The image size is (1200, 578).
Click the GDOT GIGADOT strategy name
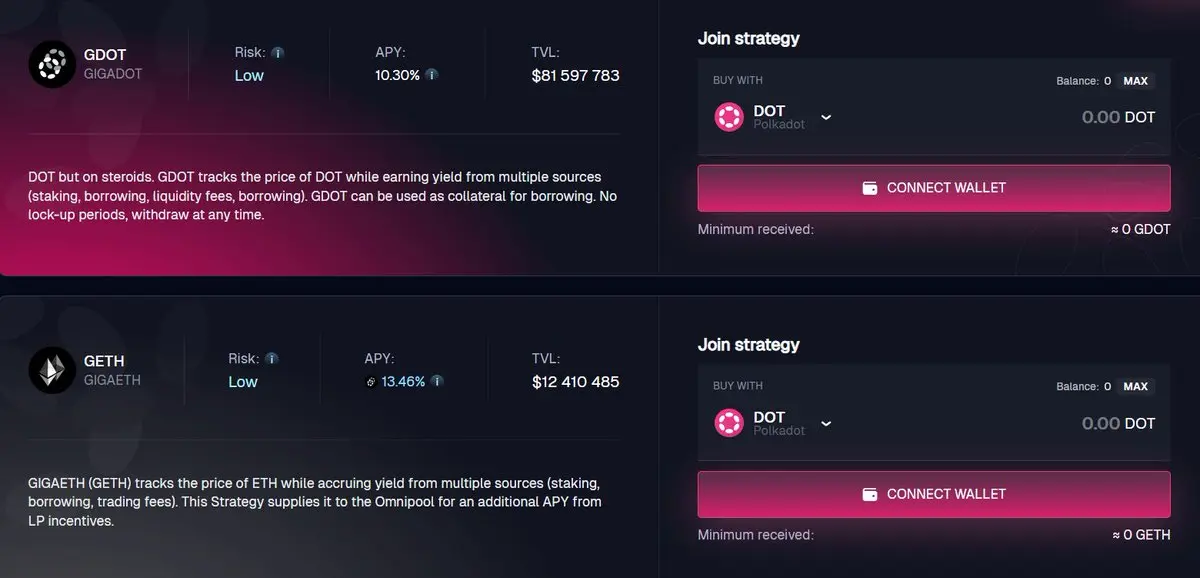pos(113,64)
